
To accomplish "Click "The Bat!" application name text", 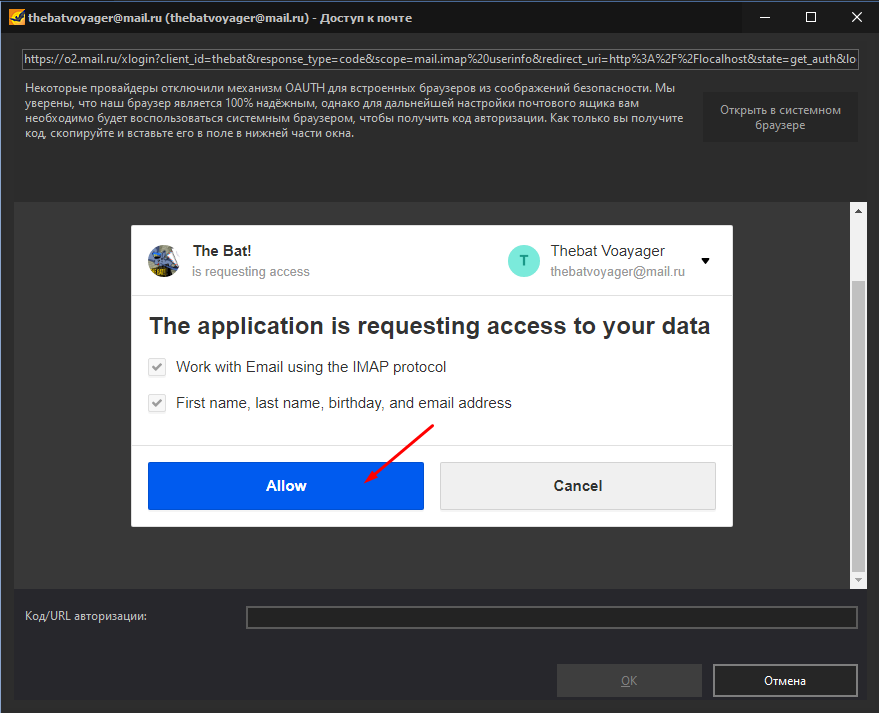I will coord(222,251).
